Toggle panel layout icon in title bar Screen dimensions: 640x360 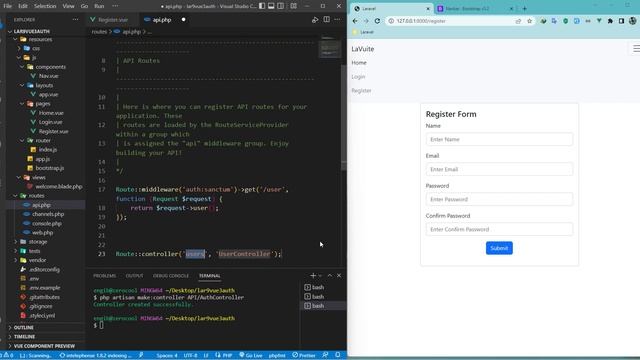point(271,6)
